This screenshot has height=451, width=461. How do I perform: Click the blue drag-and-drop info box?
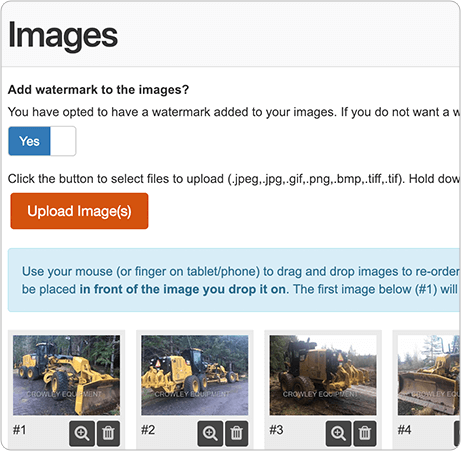click(x=234, y=280)
